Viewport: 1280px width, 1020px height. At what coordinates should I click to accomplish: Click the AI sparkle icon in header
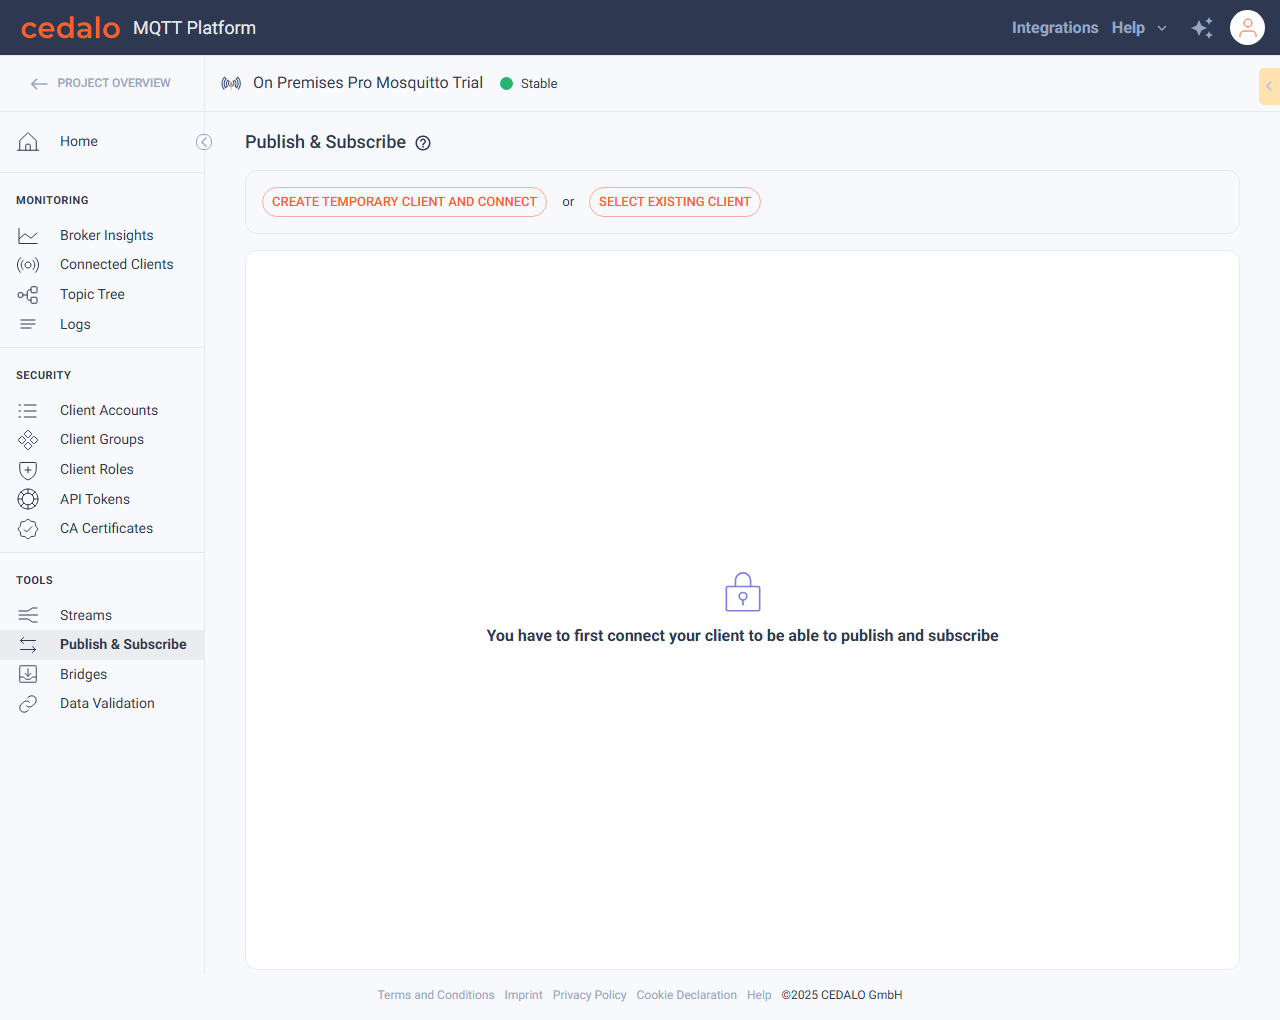point(1203,28)
